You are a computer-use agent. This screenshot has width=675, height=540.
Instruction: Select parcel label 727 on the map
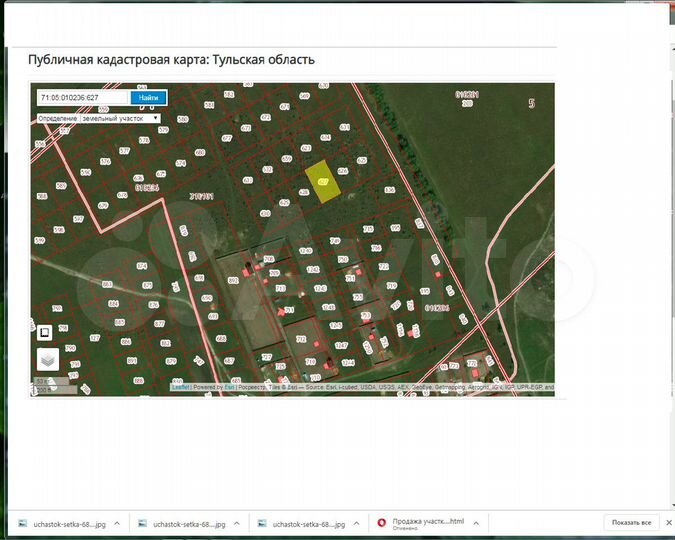(267, 357)
